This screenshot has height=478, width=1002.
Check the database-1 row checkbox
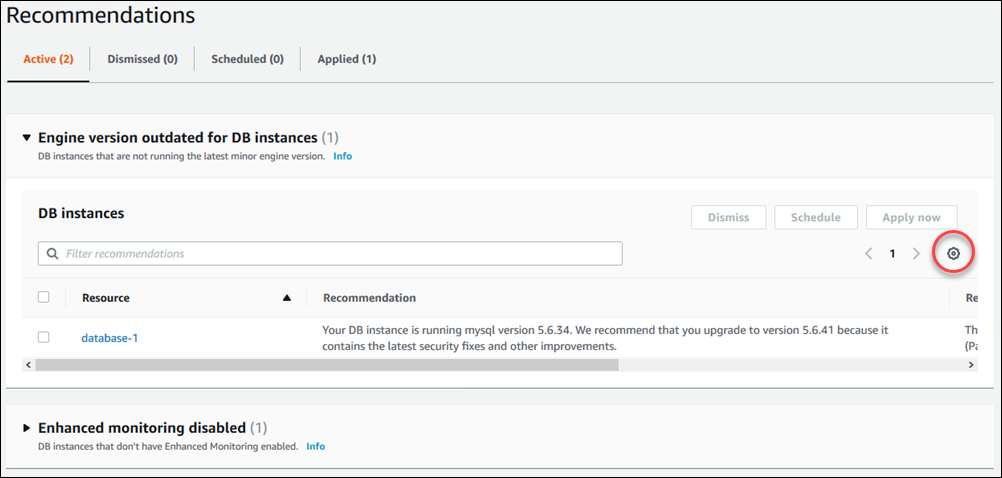click(x=44, y=337)
